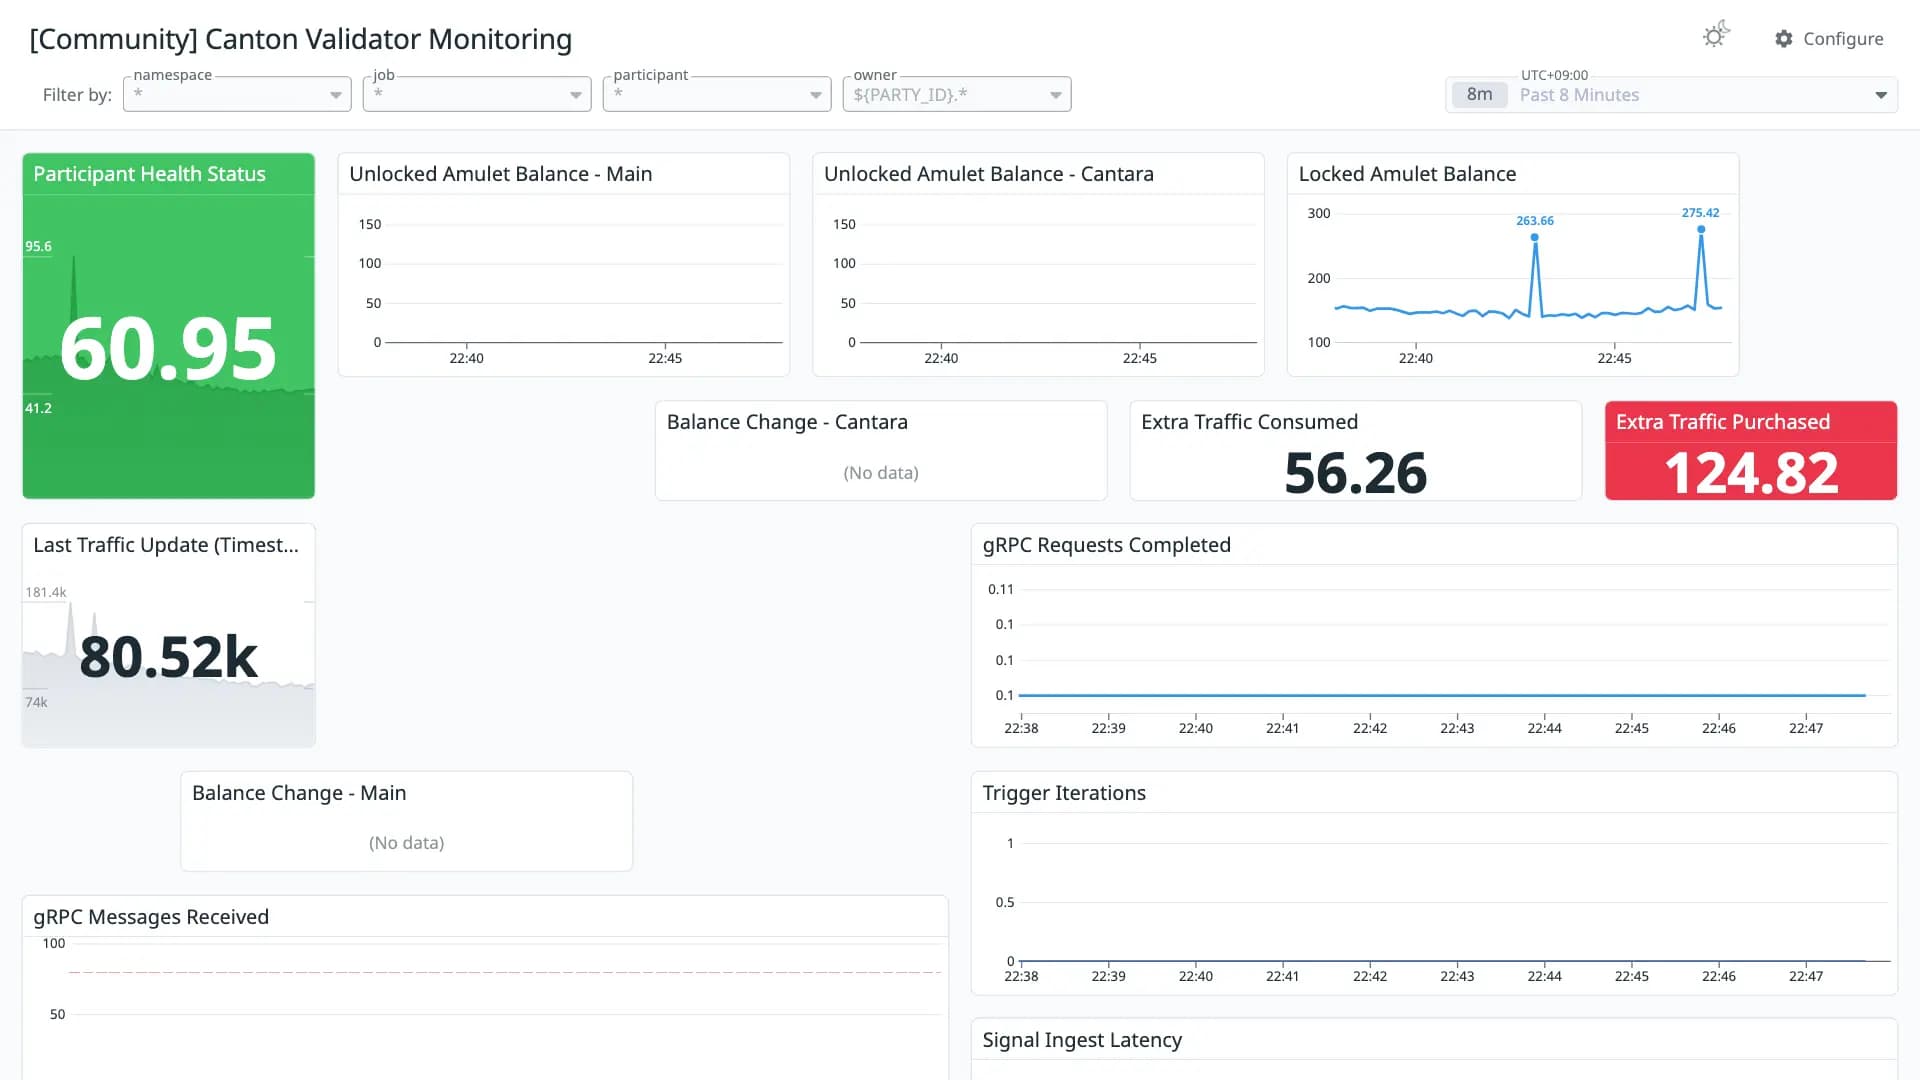Click the Extra Traffic Consumed widget title
Viewport: 1920px width, 1080px height.
point(1249,422)
